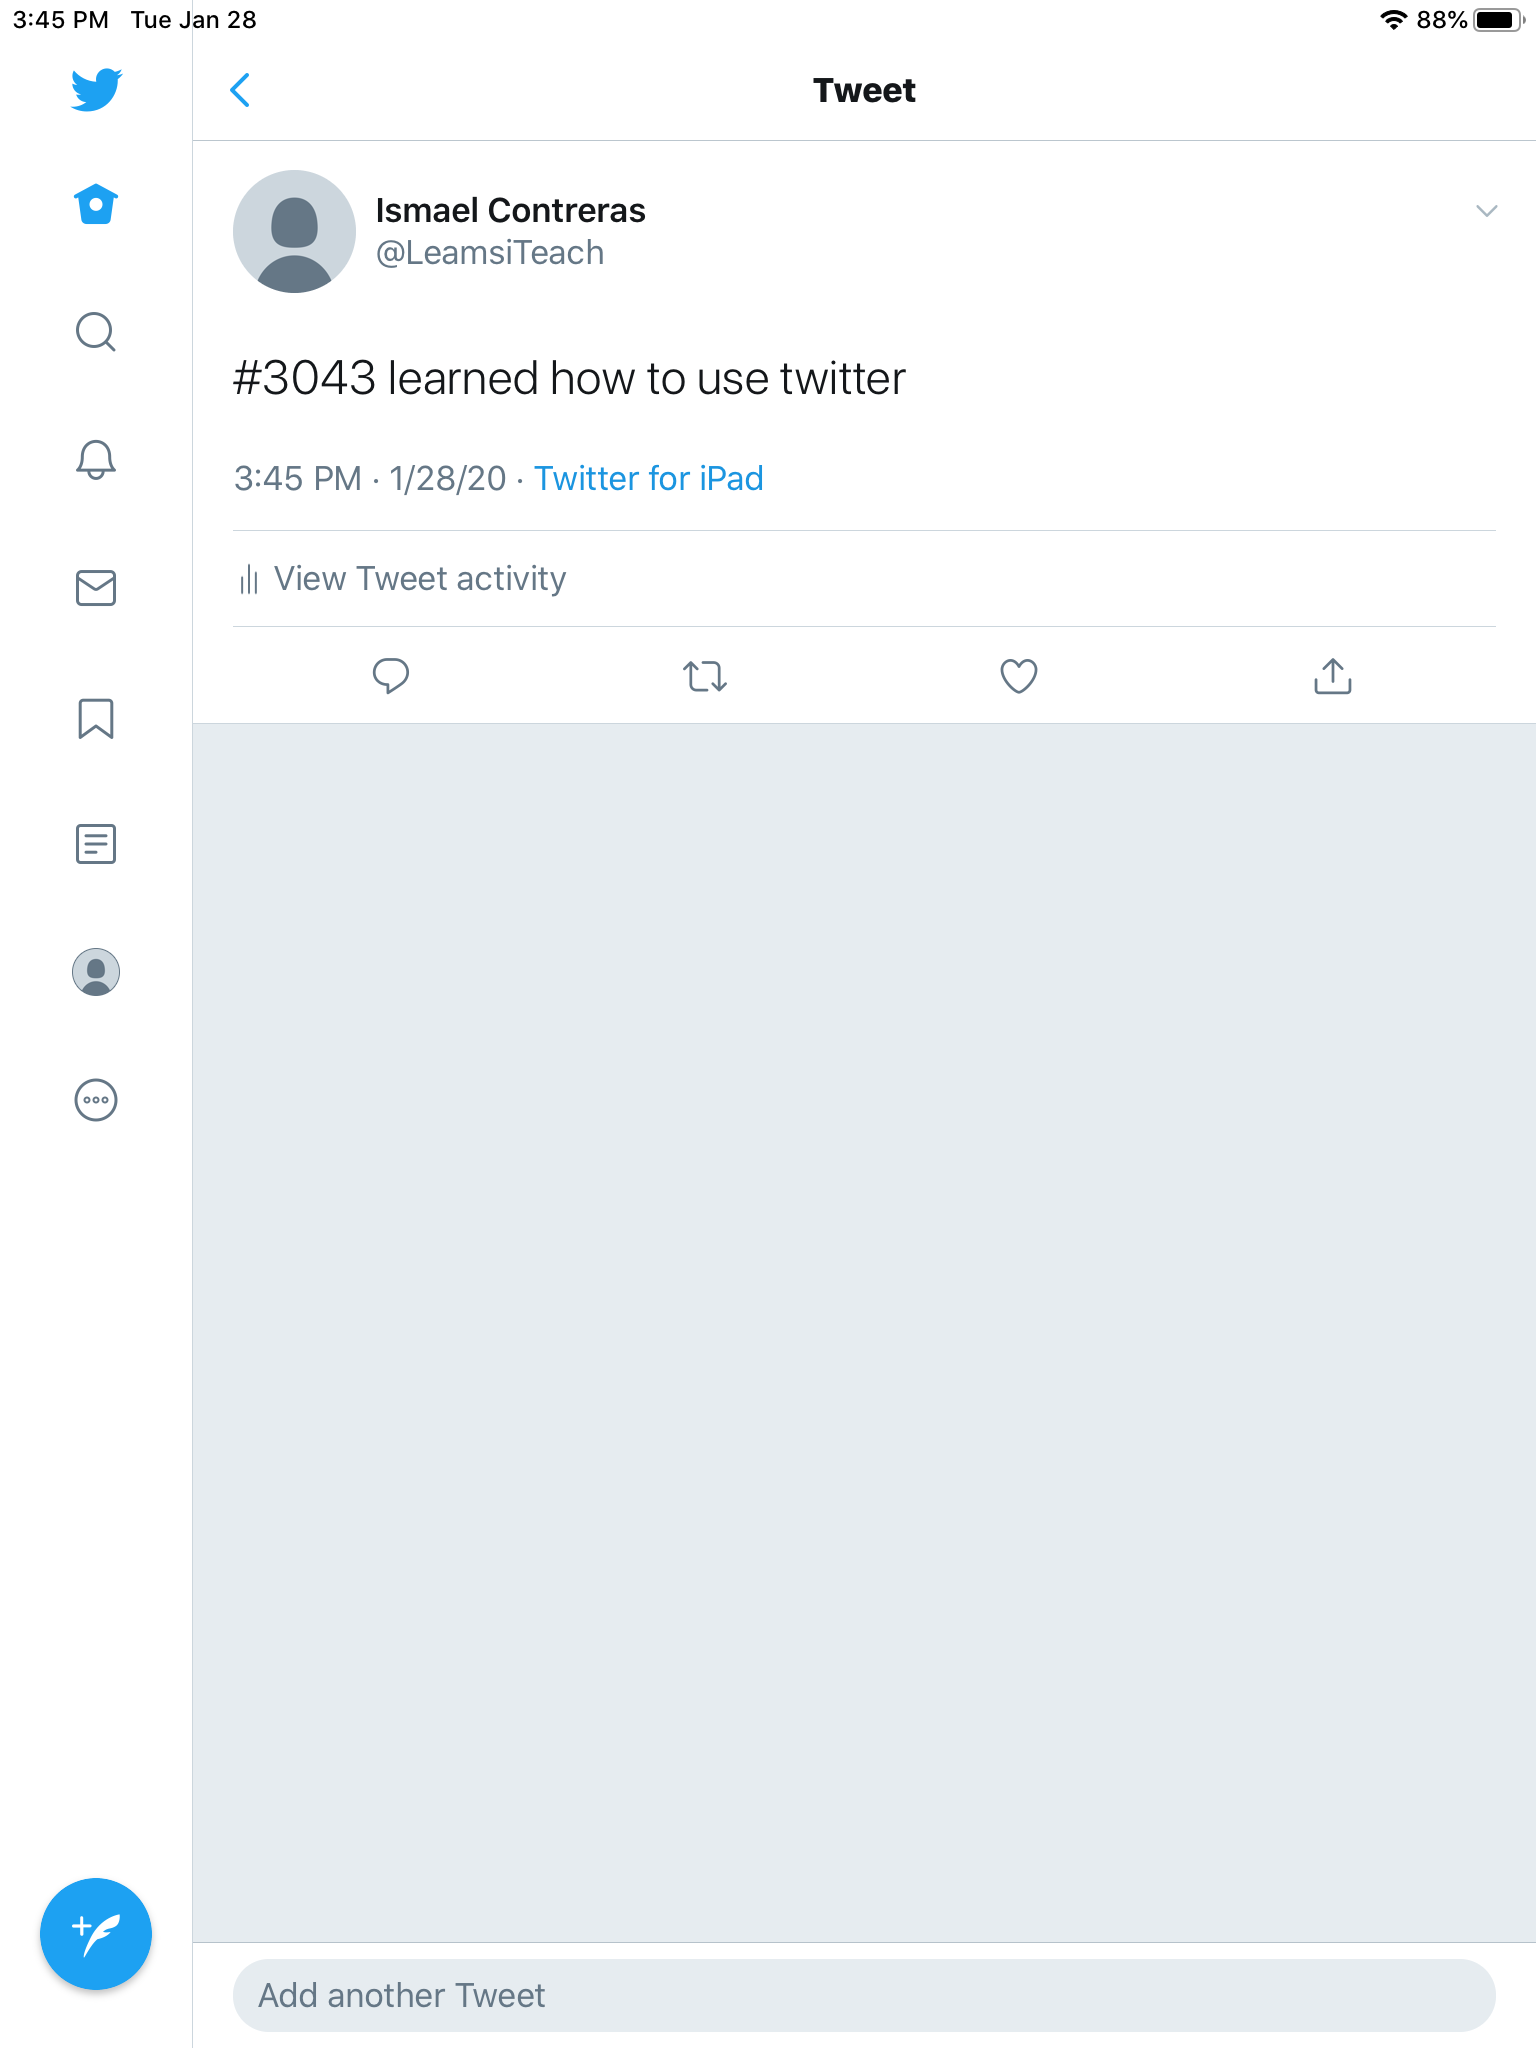Image resolution: width=1536 pixels, height=2048 pixels.
Task: Open the More options circle
Action: point(96,1100)
